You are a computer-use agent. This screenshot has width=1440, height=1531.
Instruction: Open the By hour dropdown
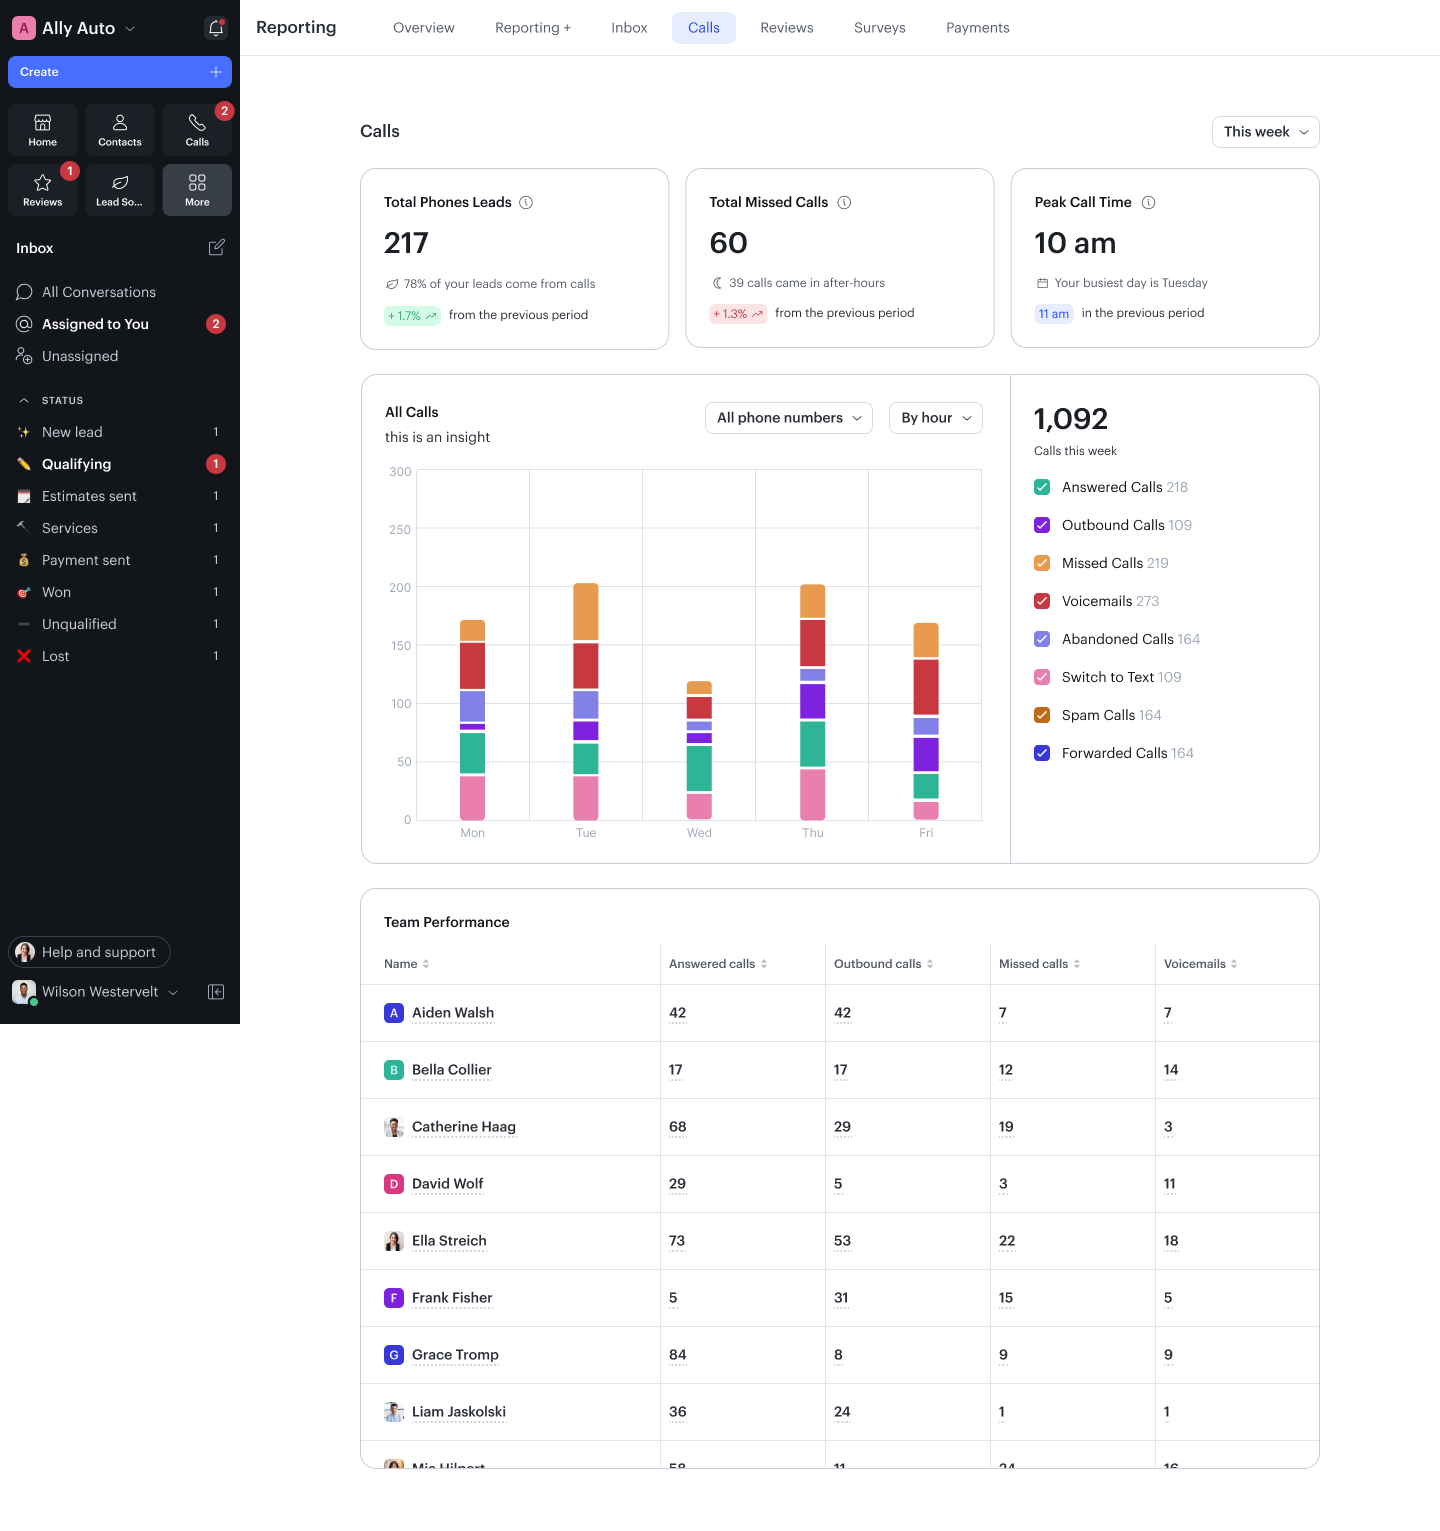click(935, 418)
